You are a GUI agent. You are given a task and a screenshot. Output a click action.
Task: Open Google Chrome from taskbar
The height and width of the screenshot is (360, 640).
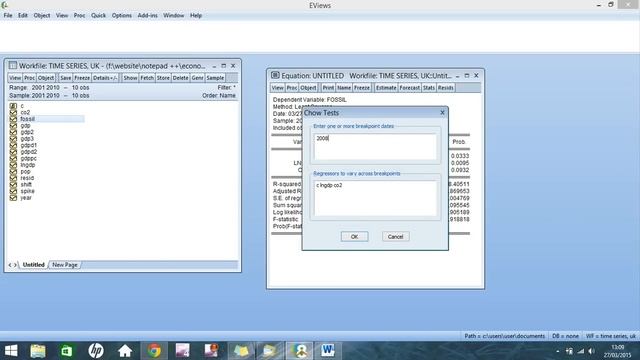tap(154, 351)
